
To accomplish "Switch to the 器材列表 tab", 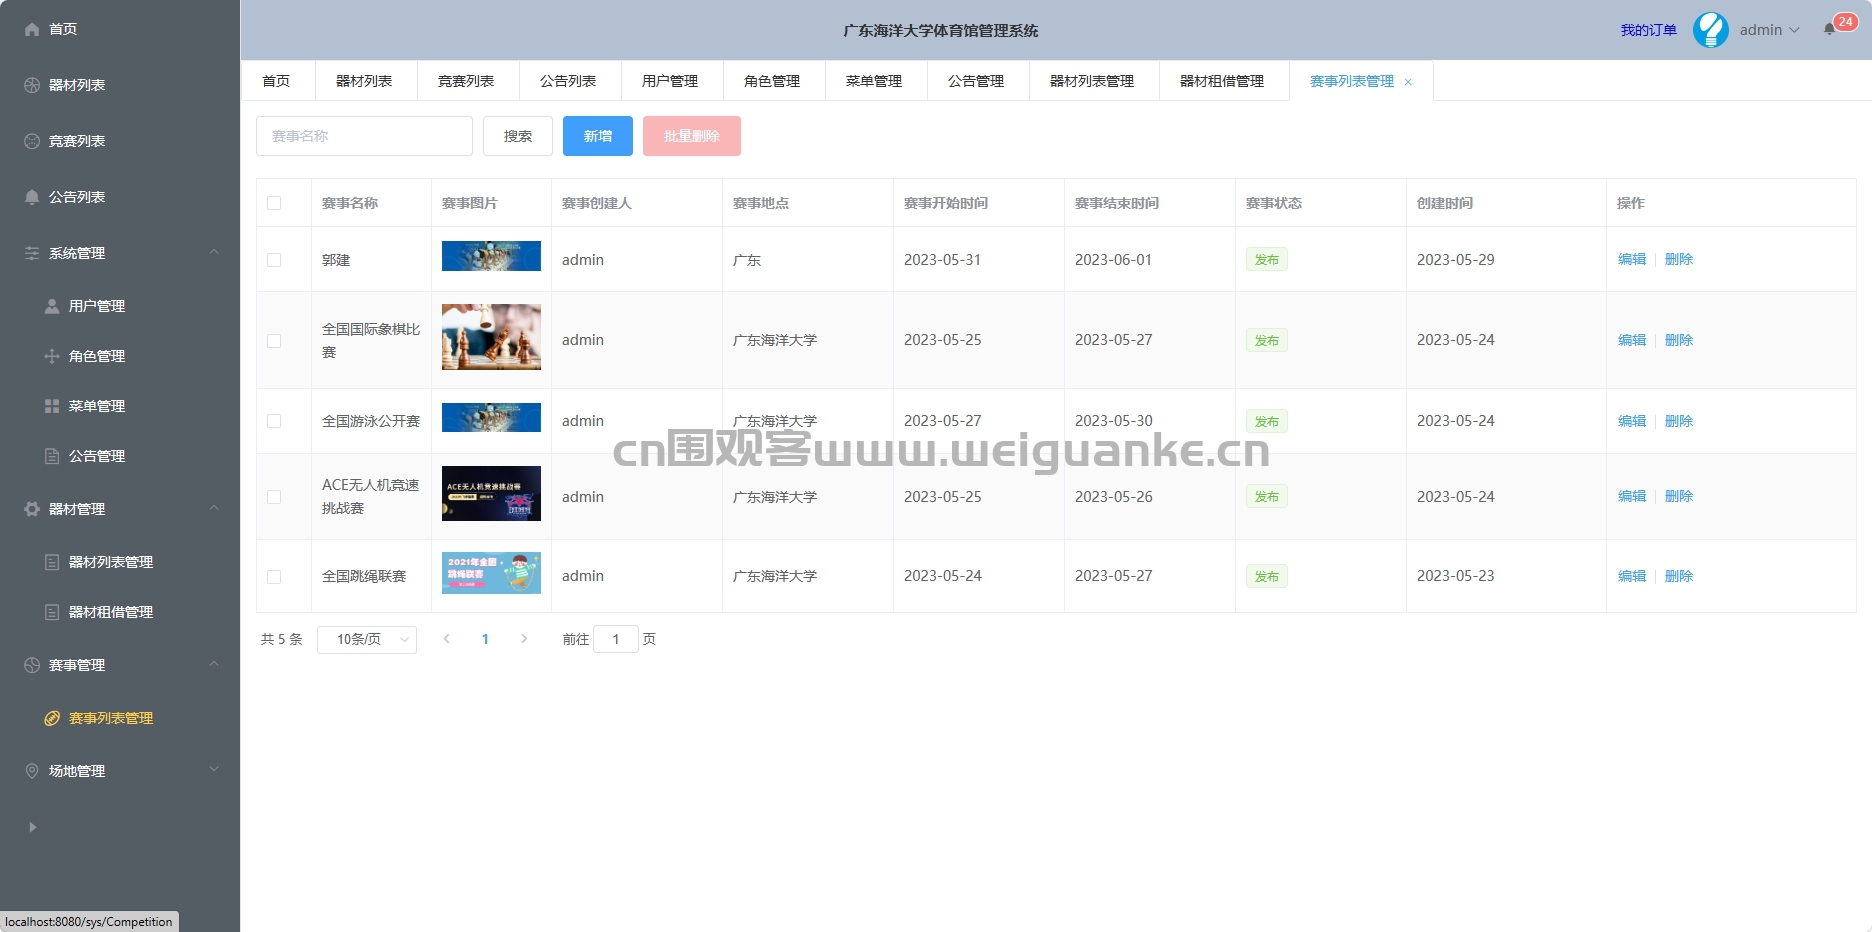I will 365,81.
